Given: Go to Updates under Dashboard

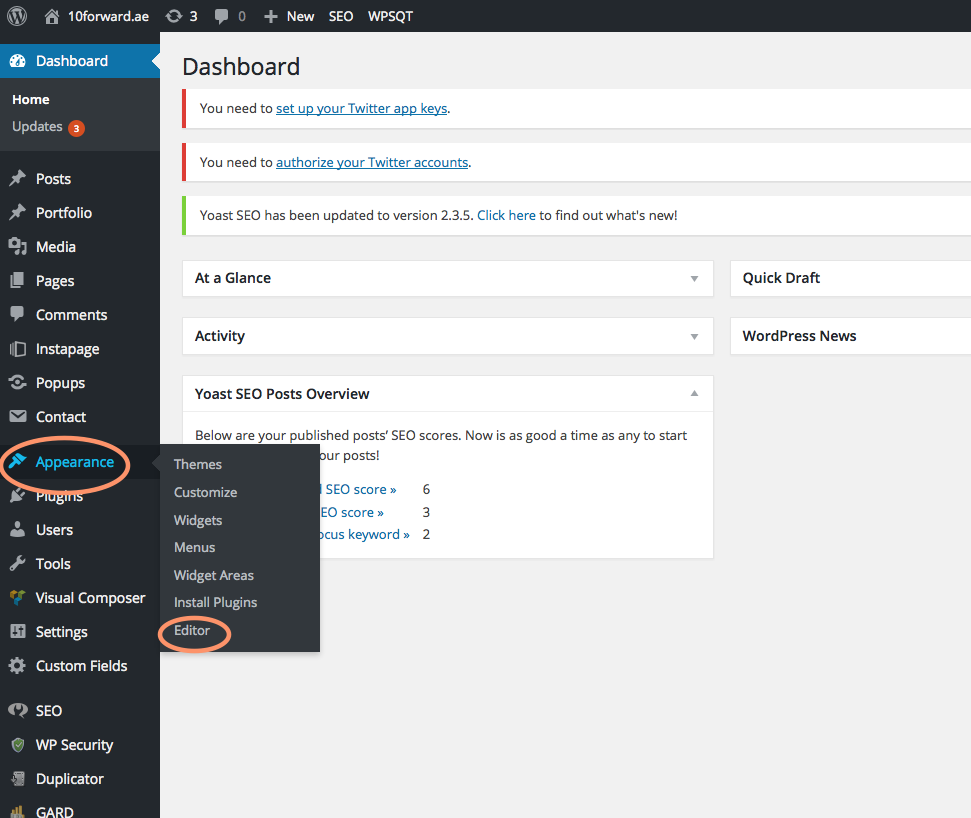Looking at the screenshot, I should pos(37,126).
